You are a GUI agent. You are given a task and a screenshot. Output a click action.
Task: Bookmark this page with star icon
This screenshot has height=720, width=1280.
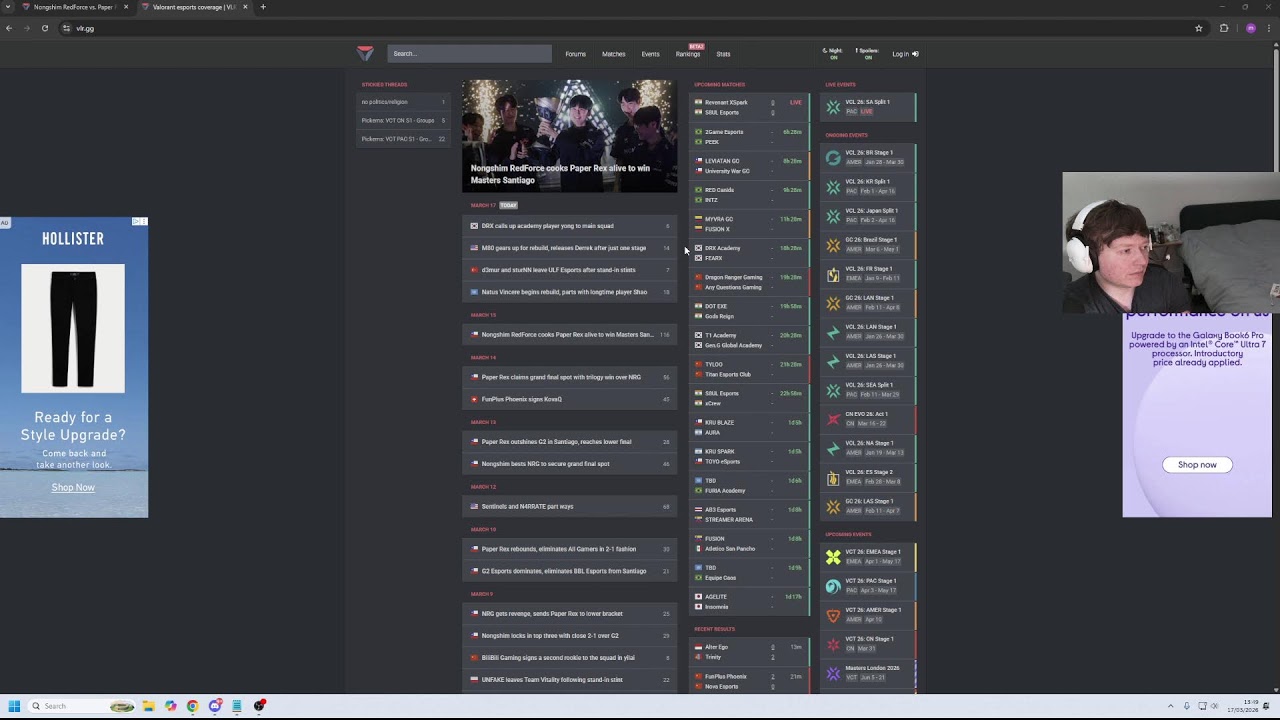(1199, 28)
